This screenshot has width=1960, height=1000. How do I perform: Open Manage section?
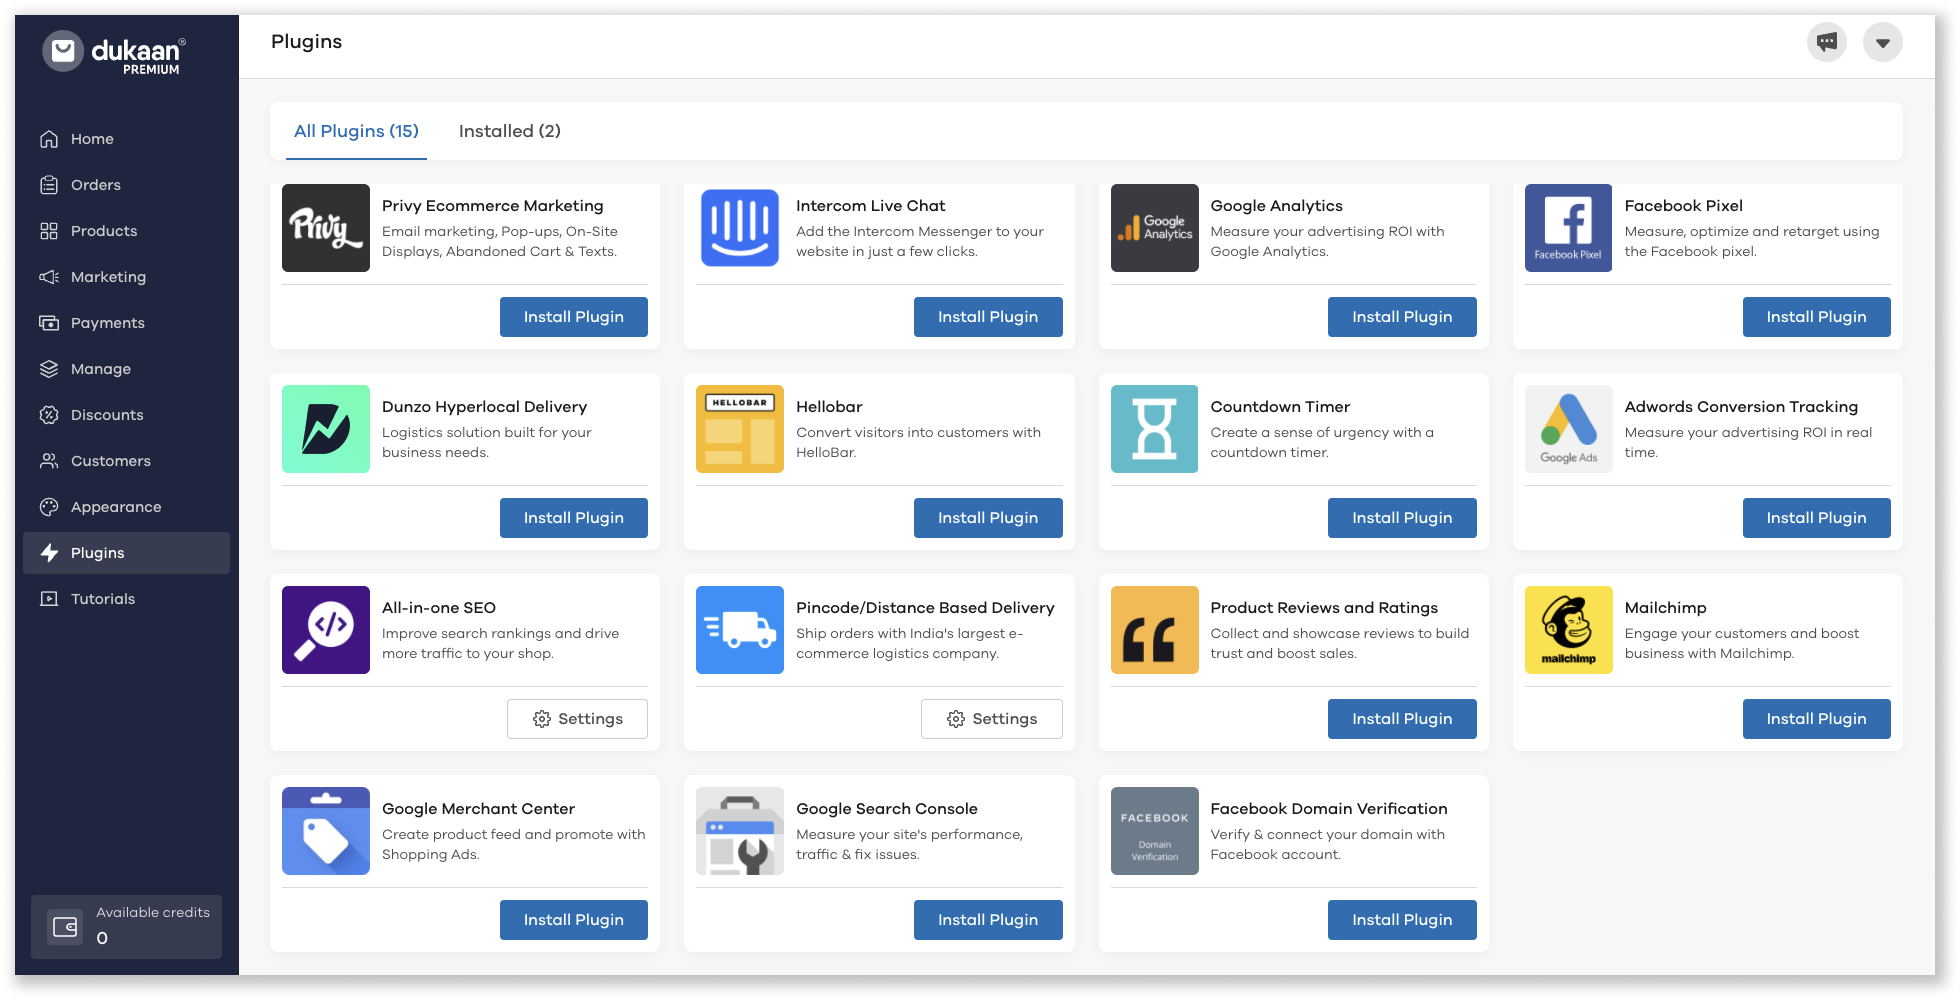126,369
